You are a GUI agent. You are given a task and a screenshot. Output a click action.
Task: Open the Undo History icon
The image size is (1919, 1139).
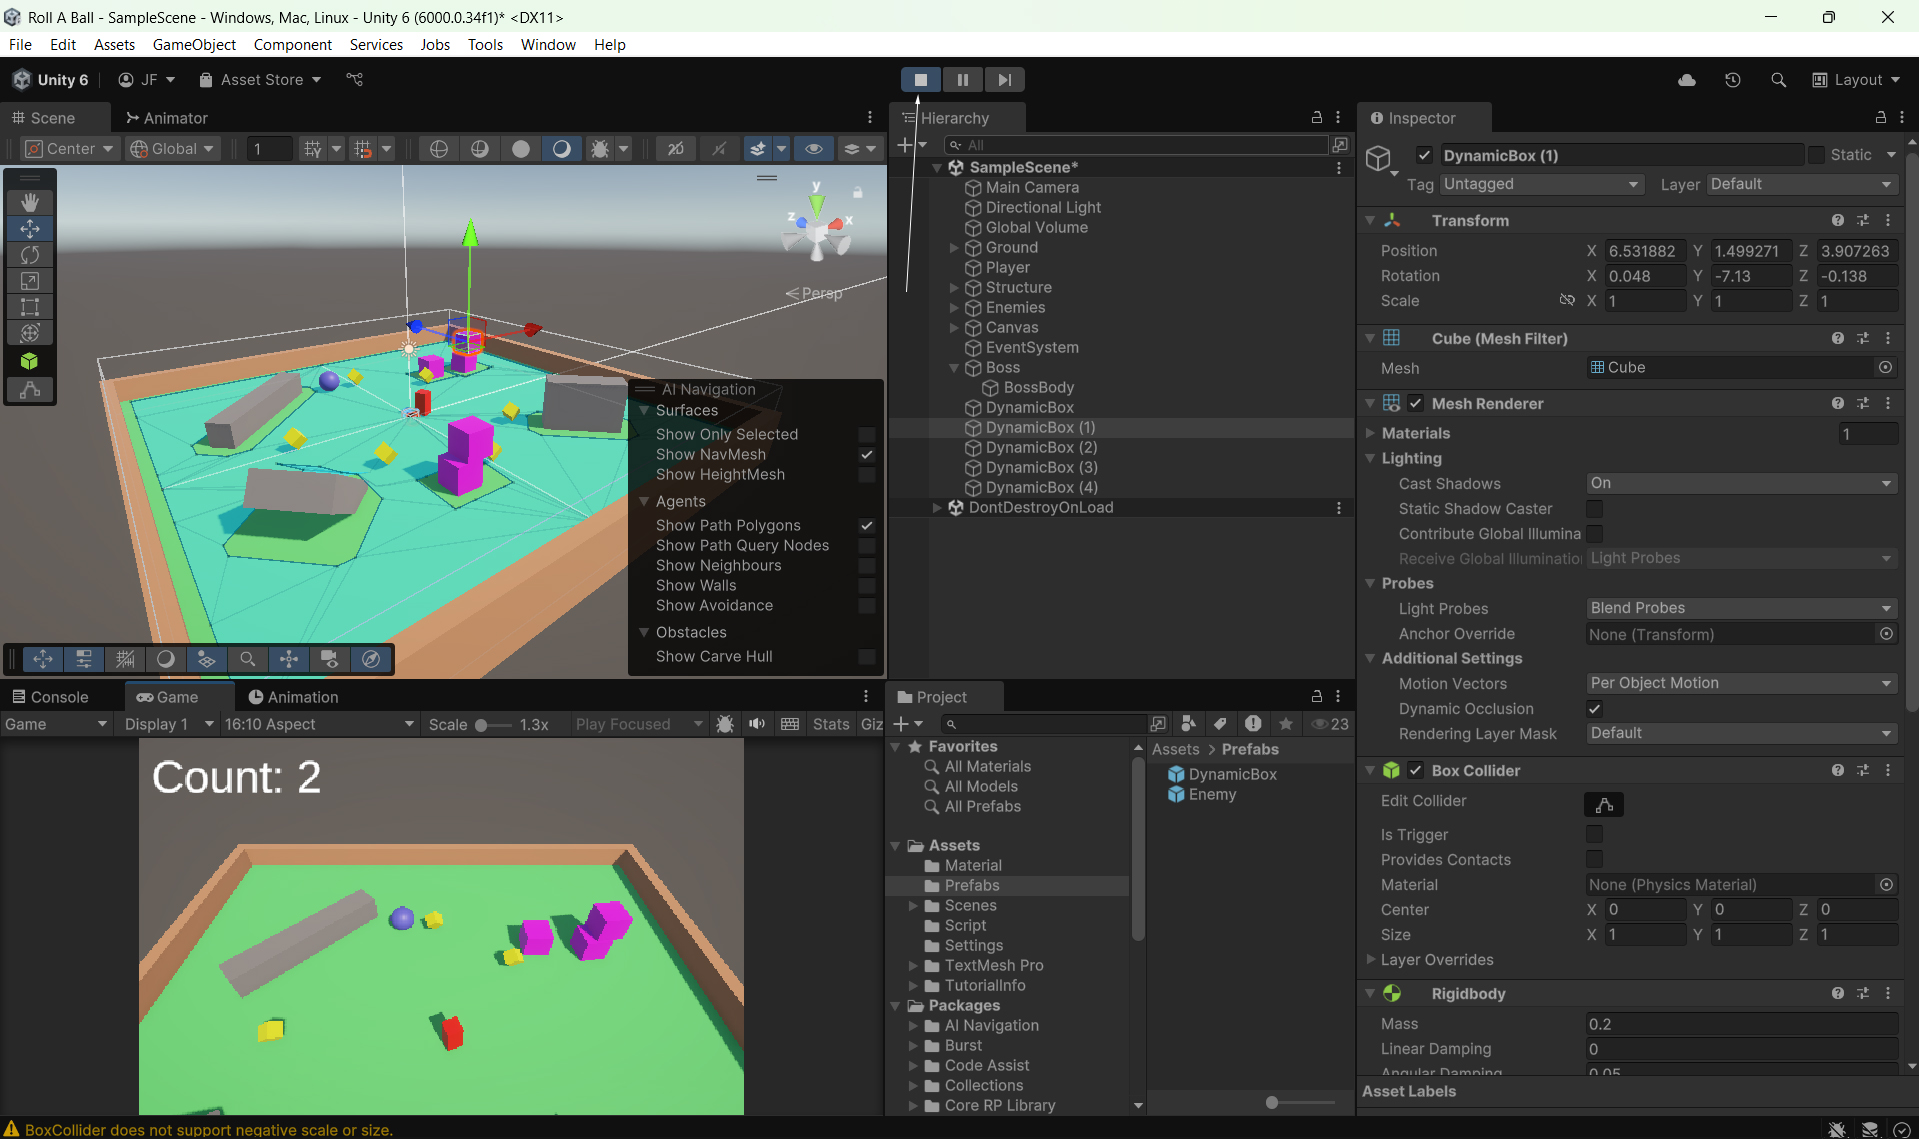1732,80
